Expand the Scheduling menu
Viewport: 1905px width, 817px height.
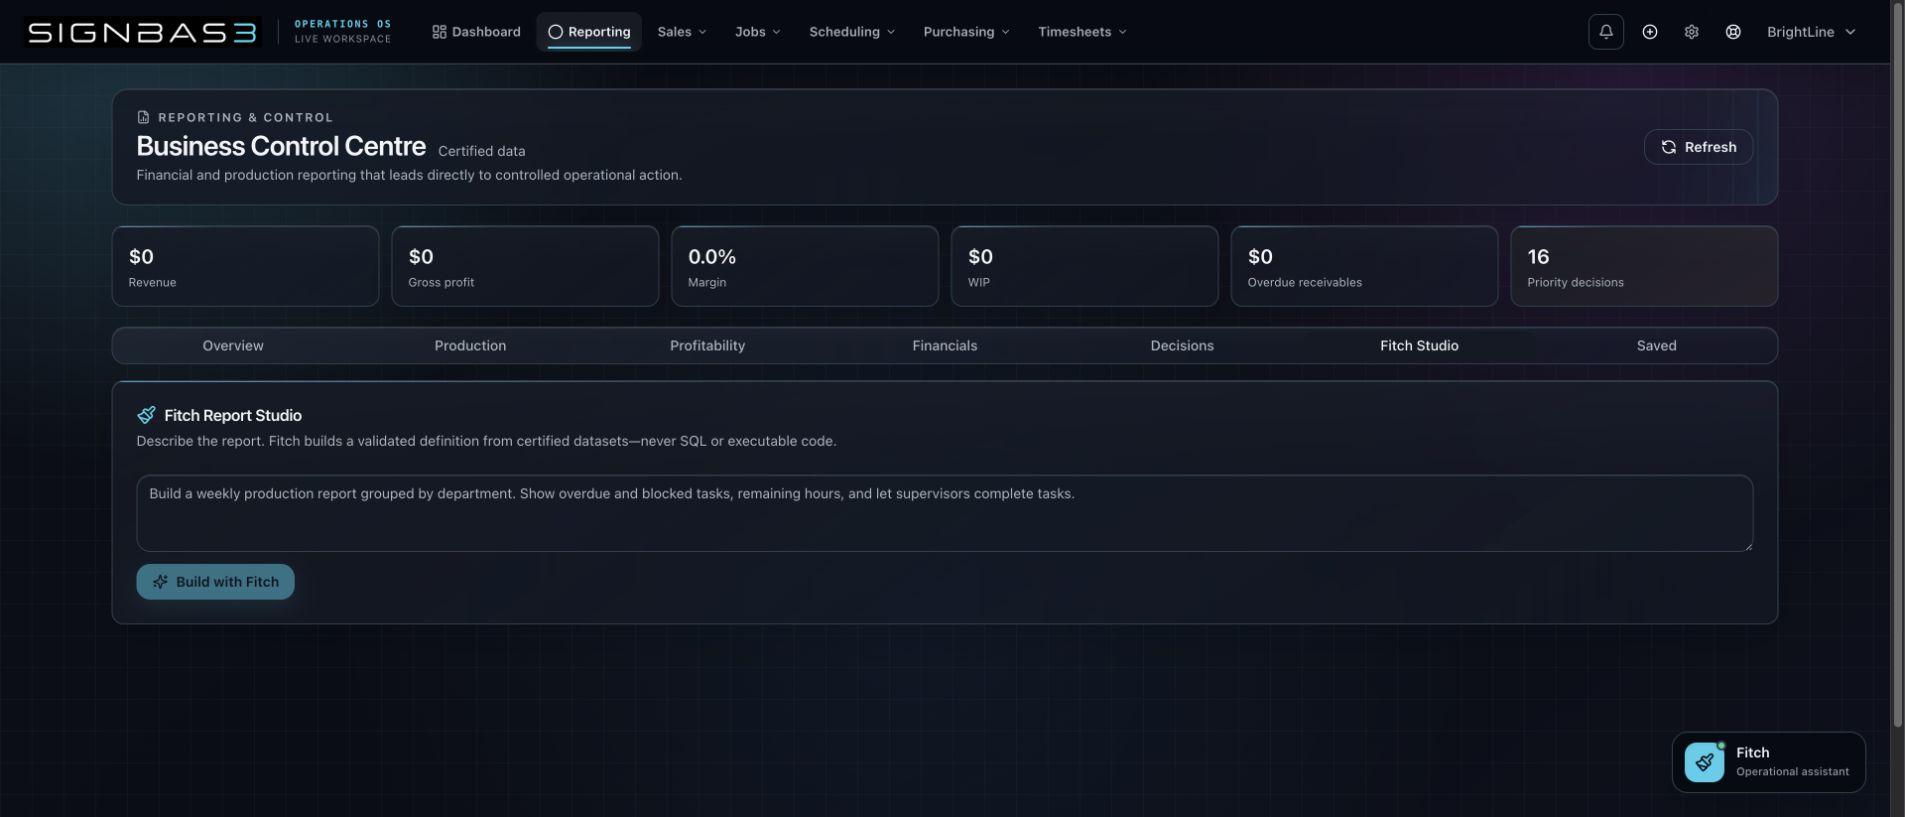coord(852,32)
